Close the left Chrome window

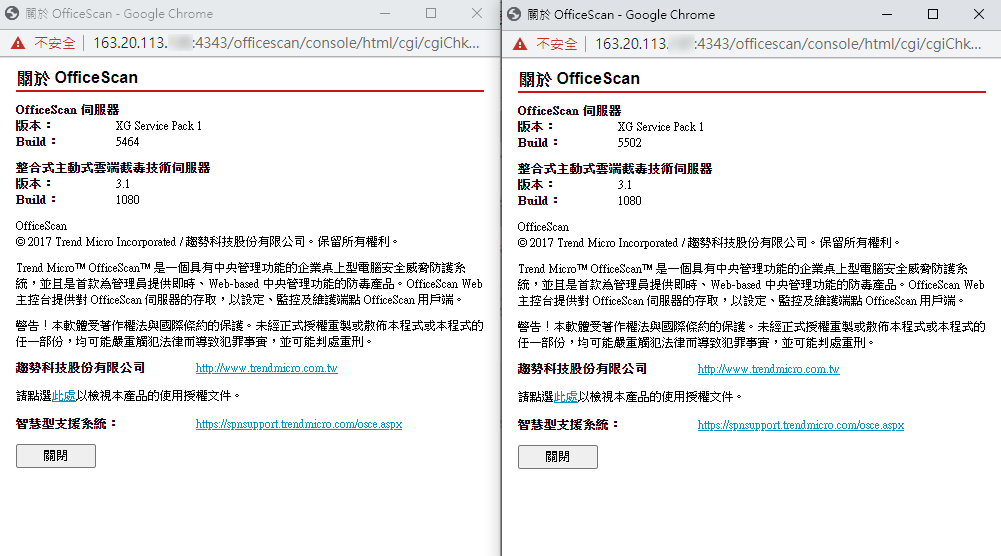click(477, 13)
